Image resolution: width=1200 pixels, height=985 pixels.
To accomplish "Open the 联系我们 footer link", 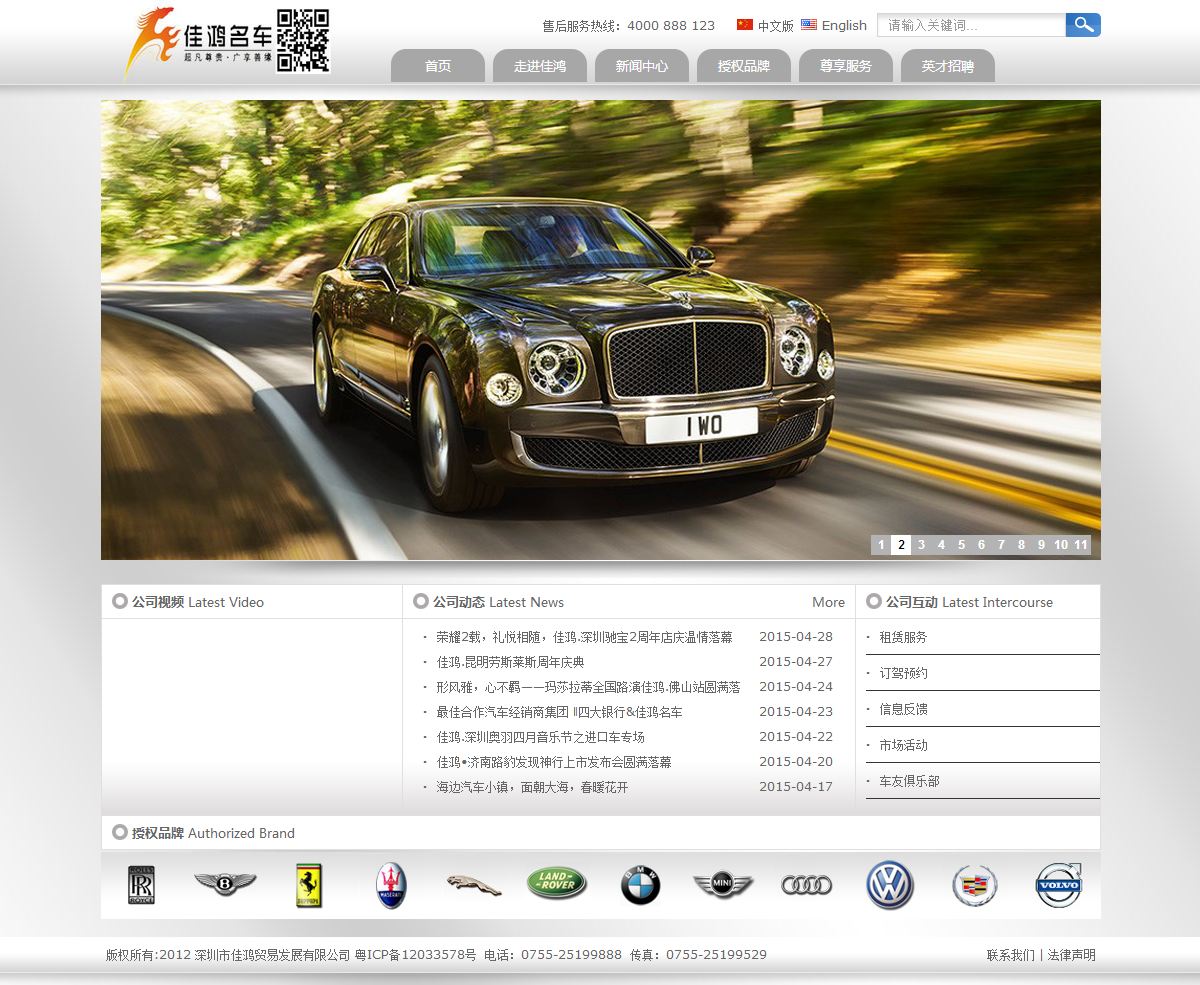I will [1010, 955].
